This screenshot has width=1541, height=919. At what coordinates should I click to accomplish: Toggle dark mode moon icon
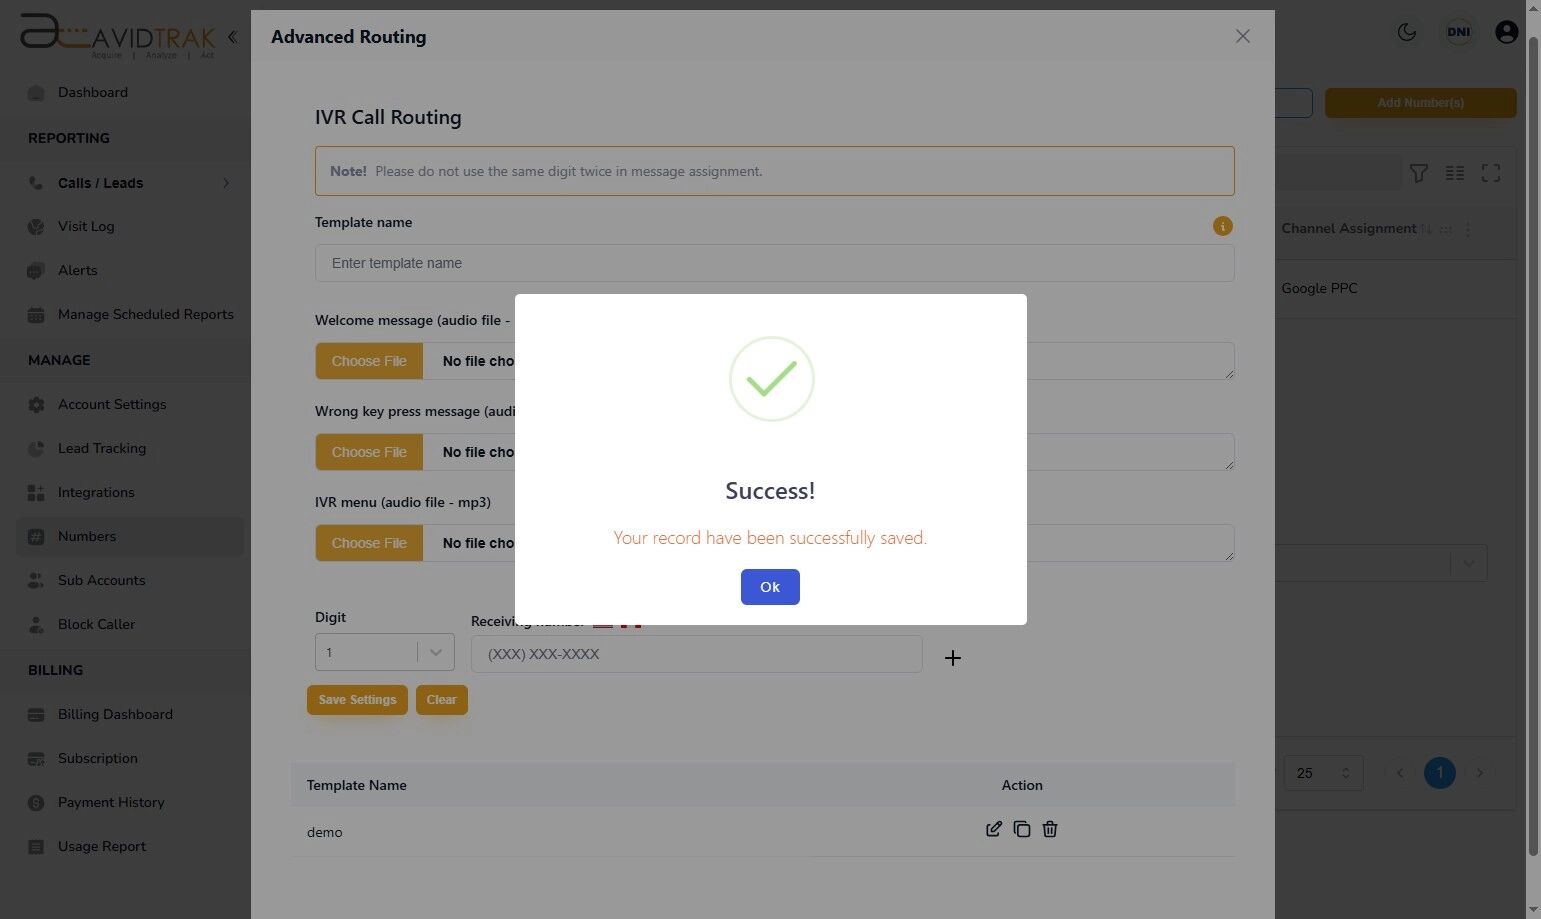pos(1406,32)
